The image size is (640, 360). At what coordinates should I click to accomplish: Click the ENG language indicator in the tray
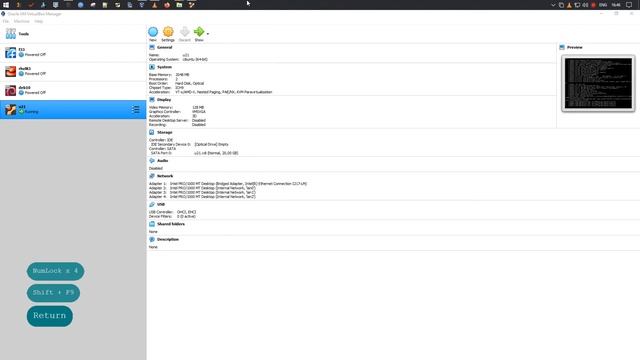point(603,5)
